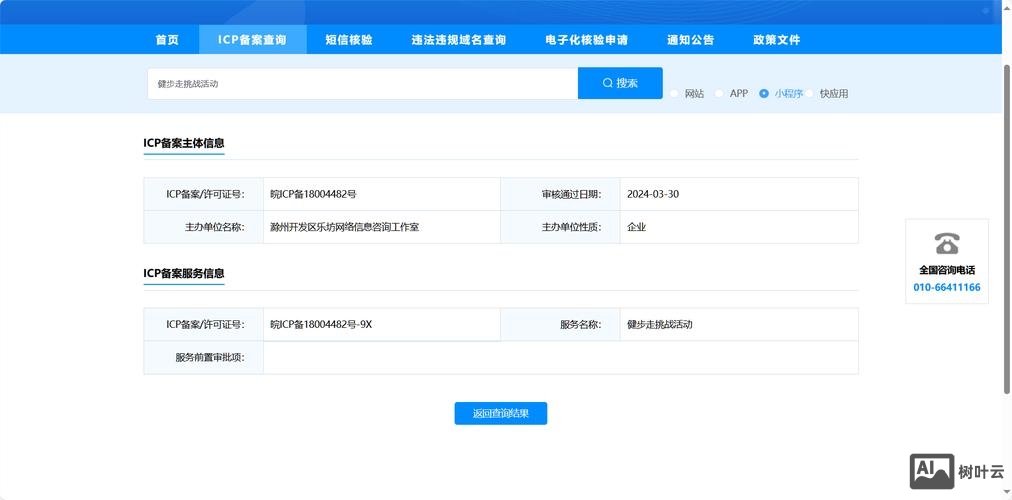
Task: Click the ICP备案服务信息 heading
Action: [x=184, y=274]
